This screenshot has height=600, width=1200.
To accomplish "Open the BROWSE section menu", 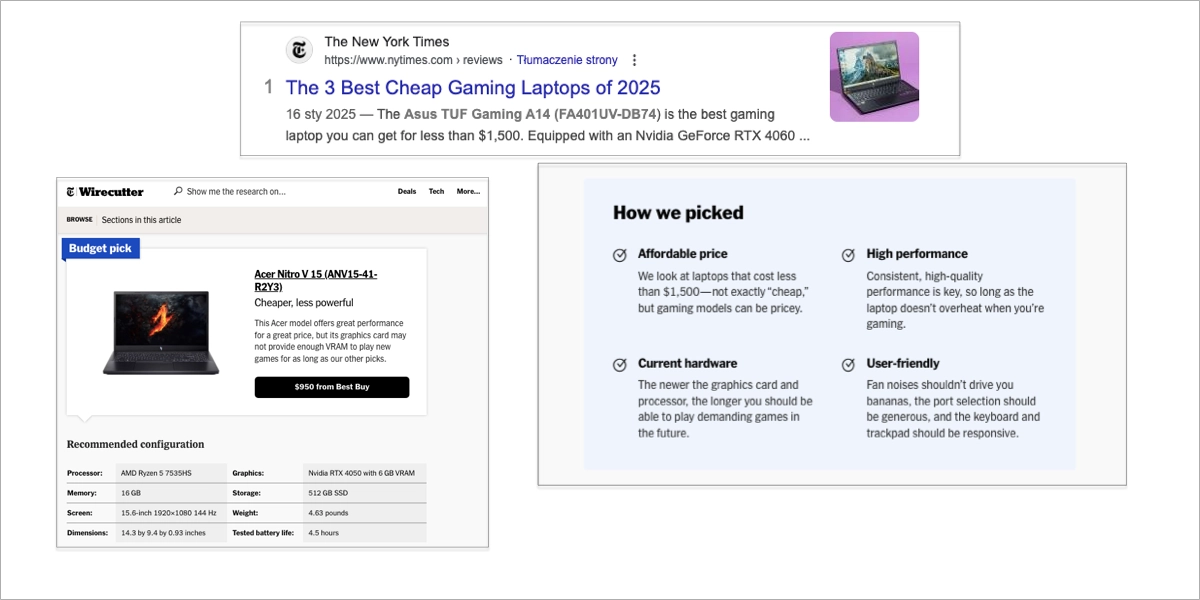I will [78, 219].
